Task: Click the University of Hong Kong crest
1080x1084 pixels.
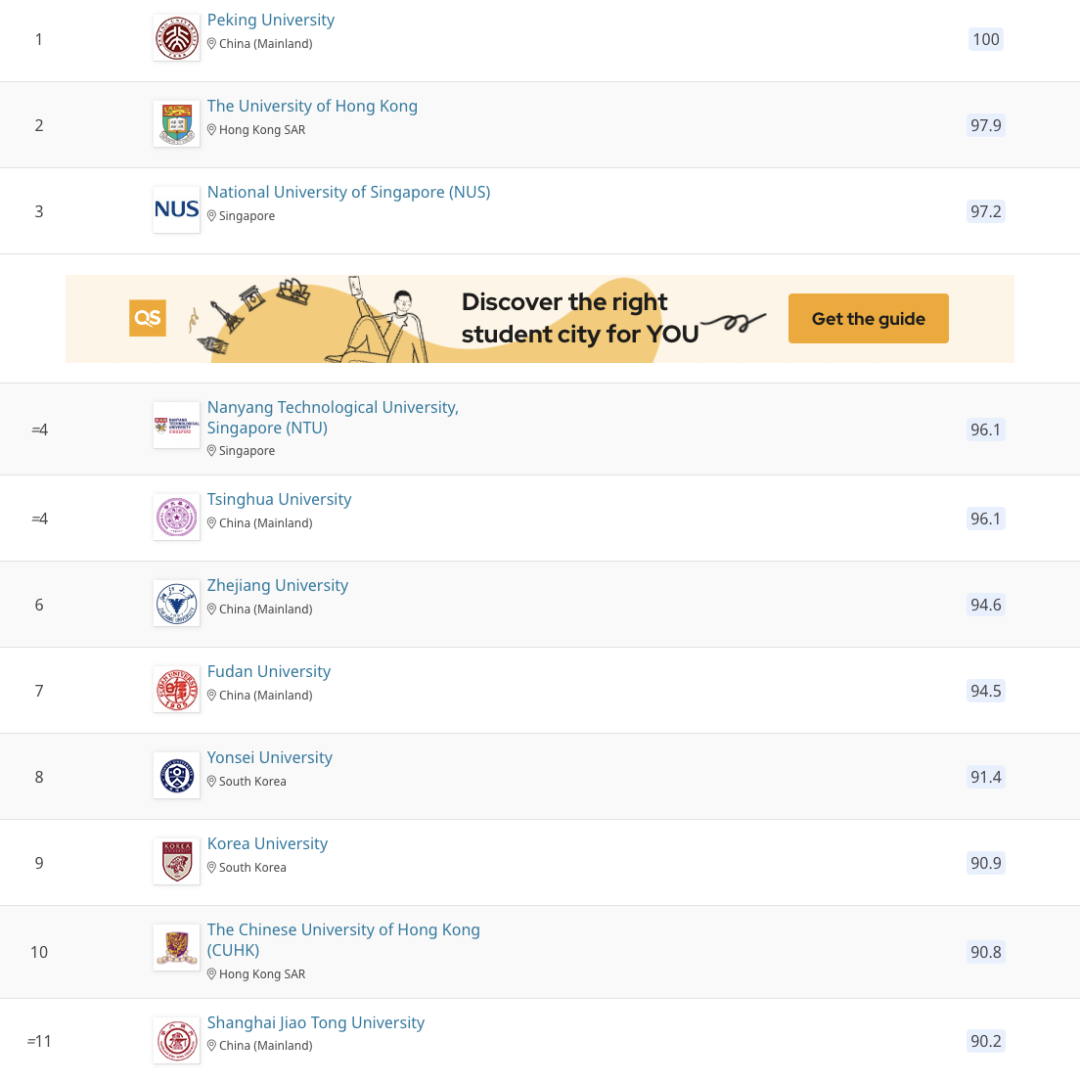Action: 176,124
